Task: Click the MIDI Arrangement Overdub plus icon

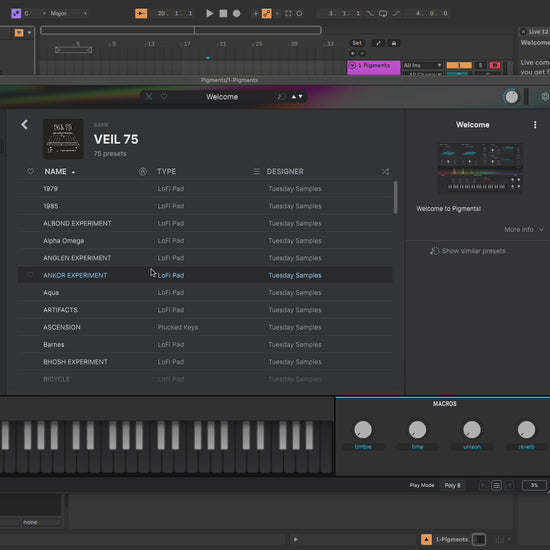Action: (x=255, y=13)
